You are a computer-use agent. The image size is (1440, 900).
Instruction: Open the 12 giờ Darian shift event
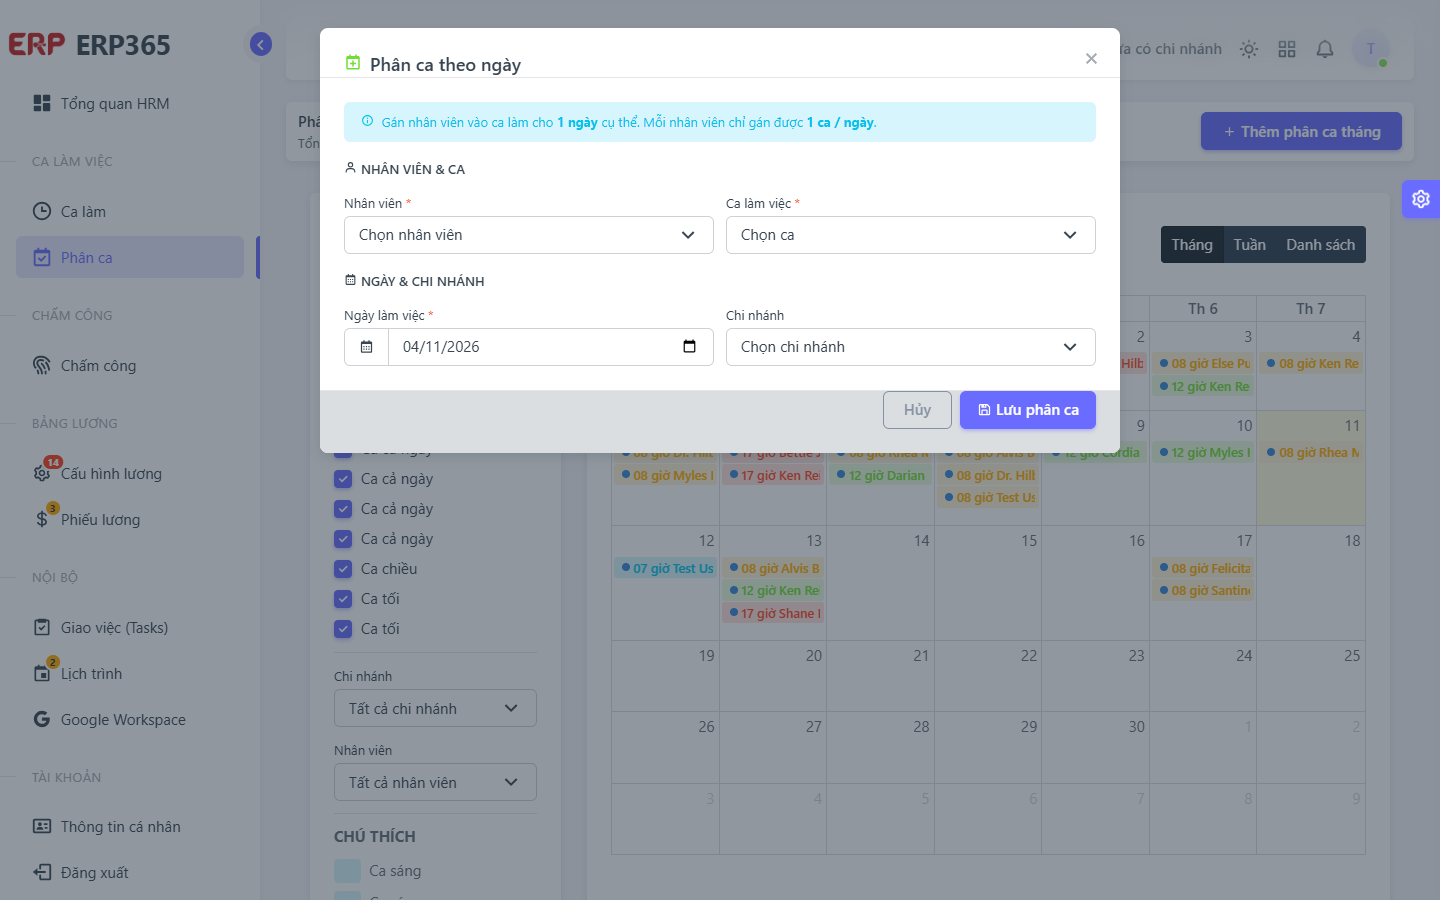(x=881, y=475)
